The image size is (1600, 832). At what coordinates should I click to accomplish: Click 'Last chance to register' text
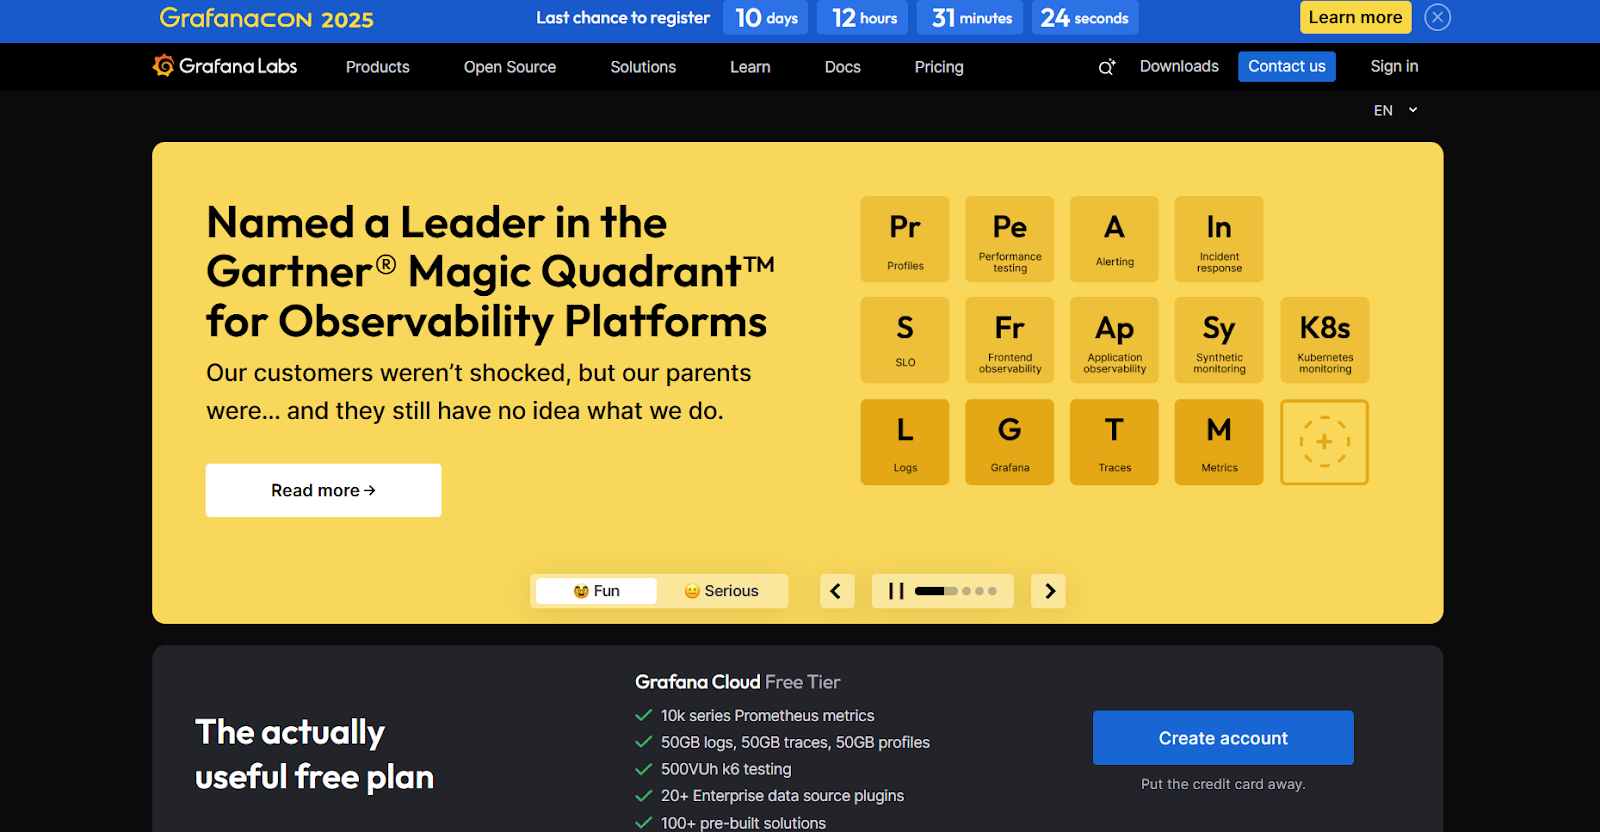623,17
